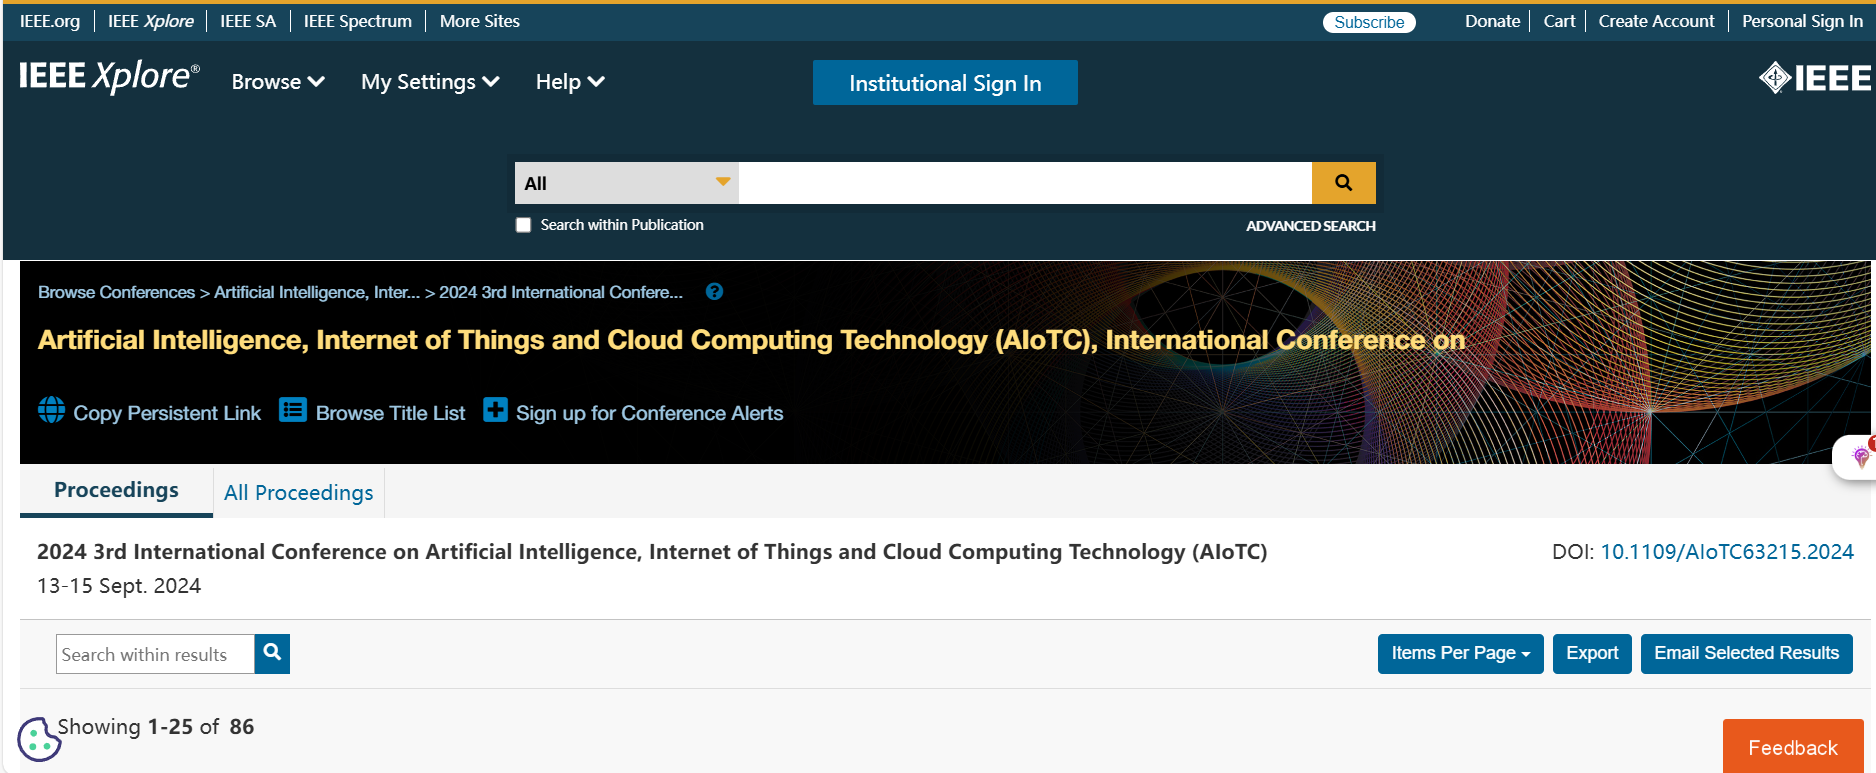Click Browse Conferences breadcrumb link
Screen dimensions: 1876x773
coord(116,292)
